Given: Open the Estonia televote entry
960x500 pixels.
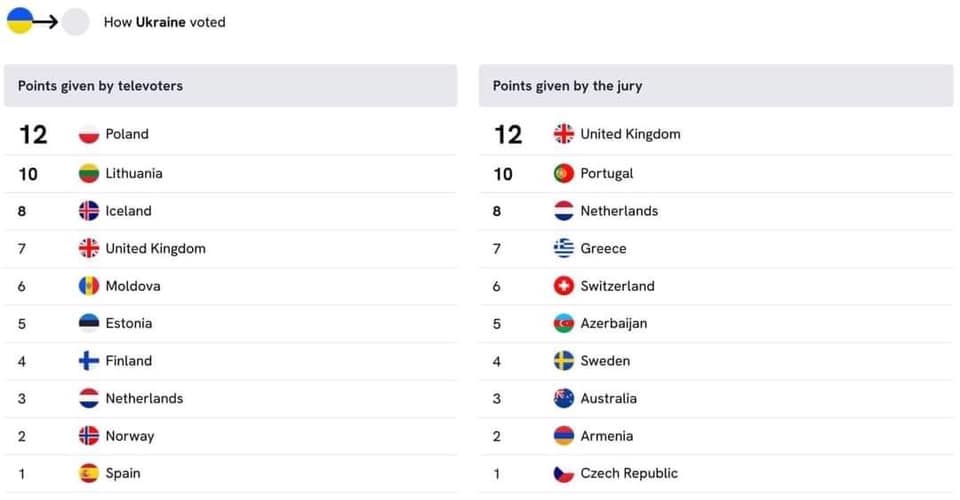Looking at the screenshot, I should [129, 323].
